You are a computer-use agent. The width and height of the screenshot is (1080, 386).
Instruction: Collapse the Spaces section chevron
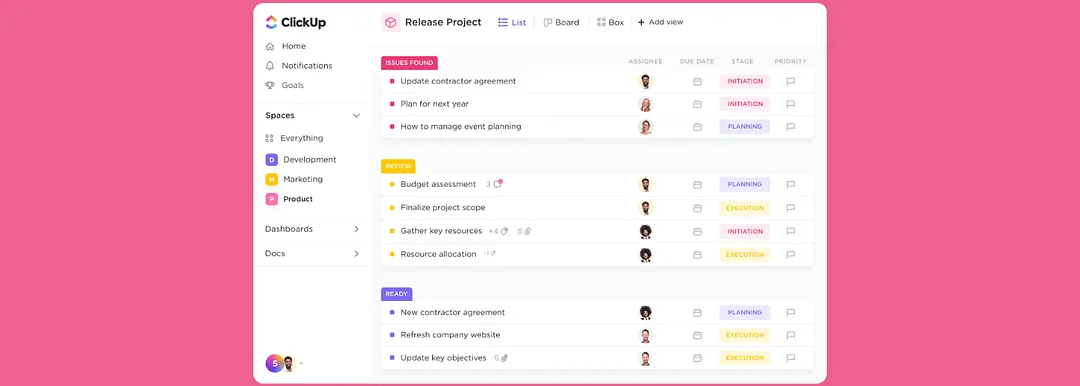tap(356, 116)
